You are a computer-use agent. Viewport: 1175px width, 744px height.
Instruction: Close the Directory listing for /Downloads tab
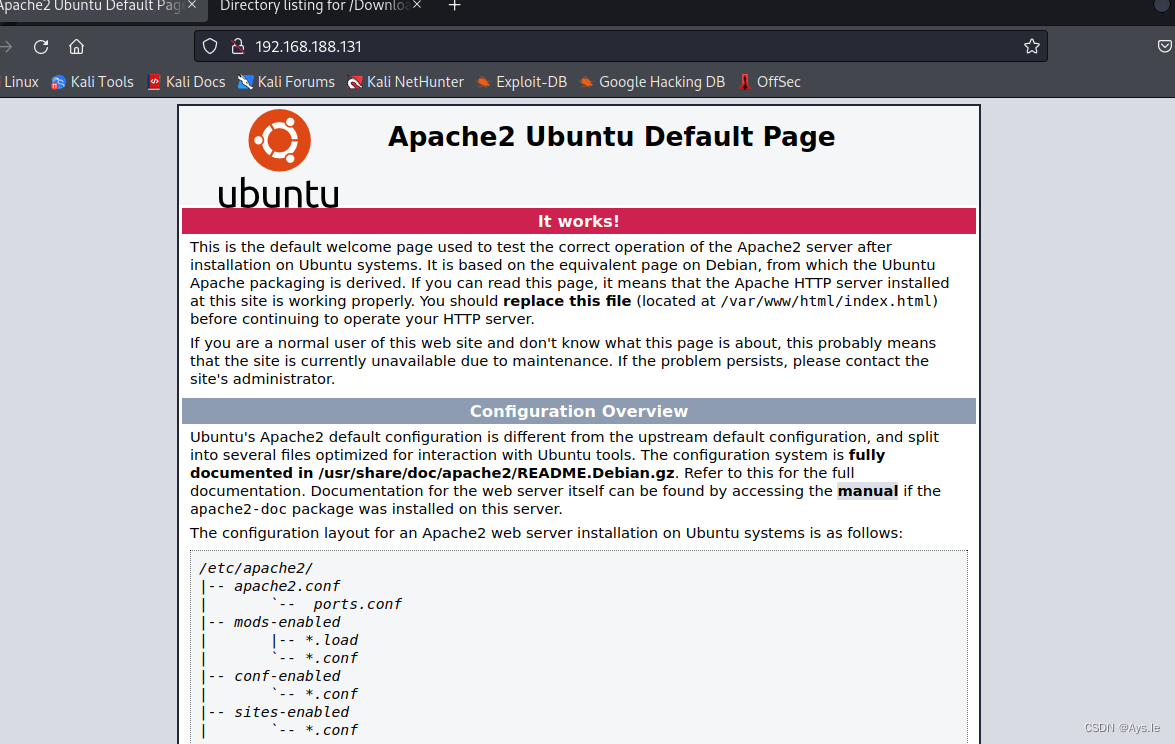click(417, 5)
